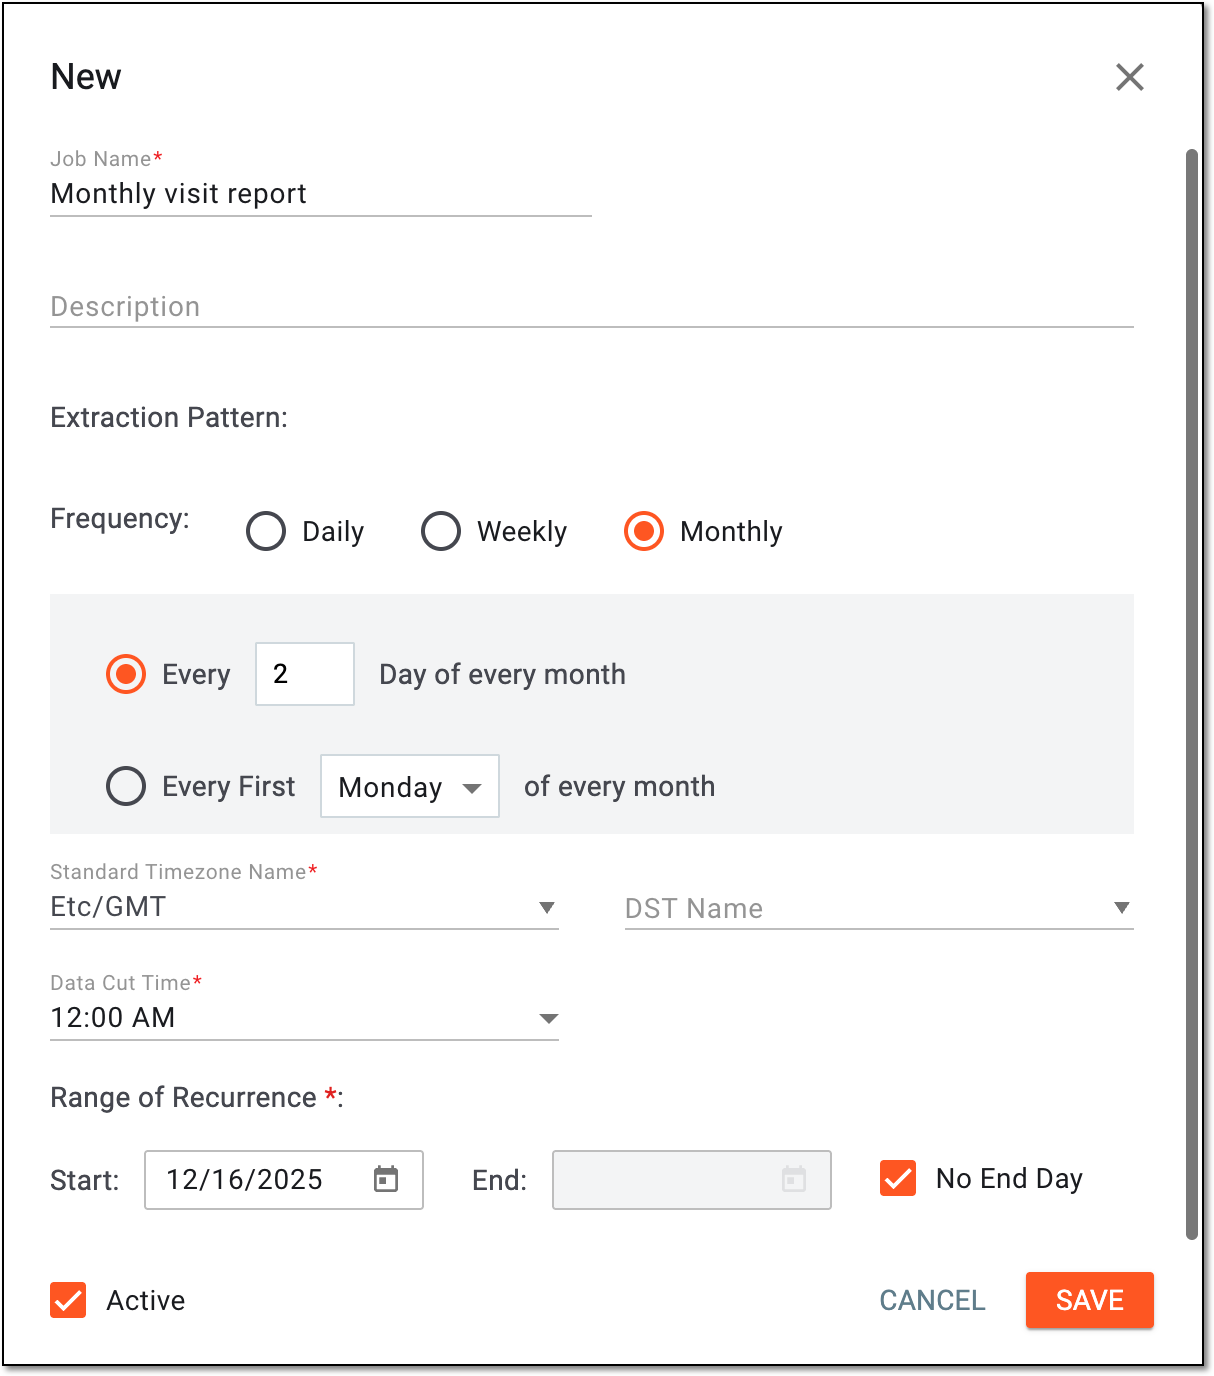Click the SAVE button
The height and width of the screenshot is (1376, 1214).
point(1090,1300)
